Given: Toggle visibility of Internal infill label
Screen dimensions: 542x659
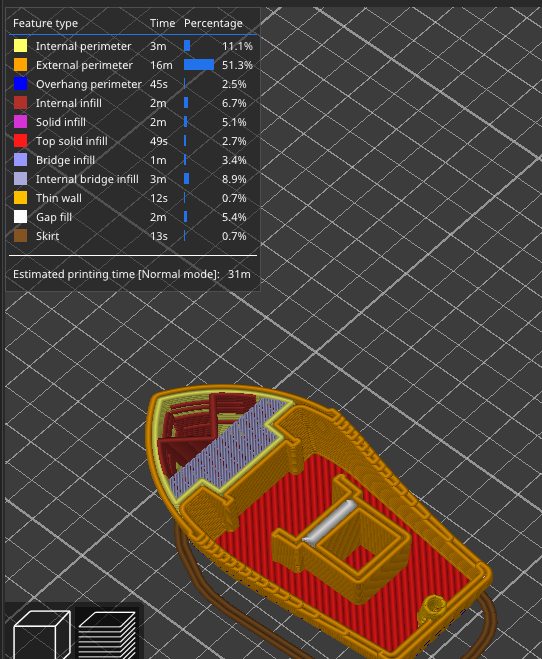Looking at the screenshot, I should (x=68, y=103).
